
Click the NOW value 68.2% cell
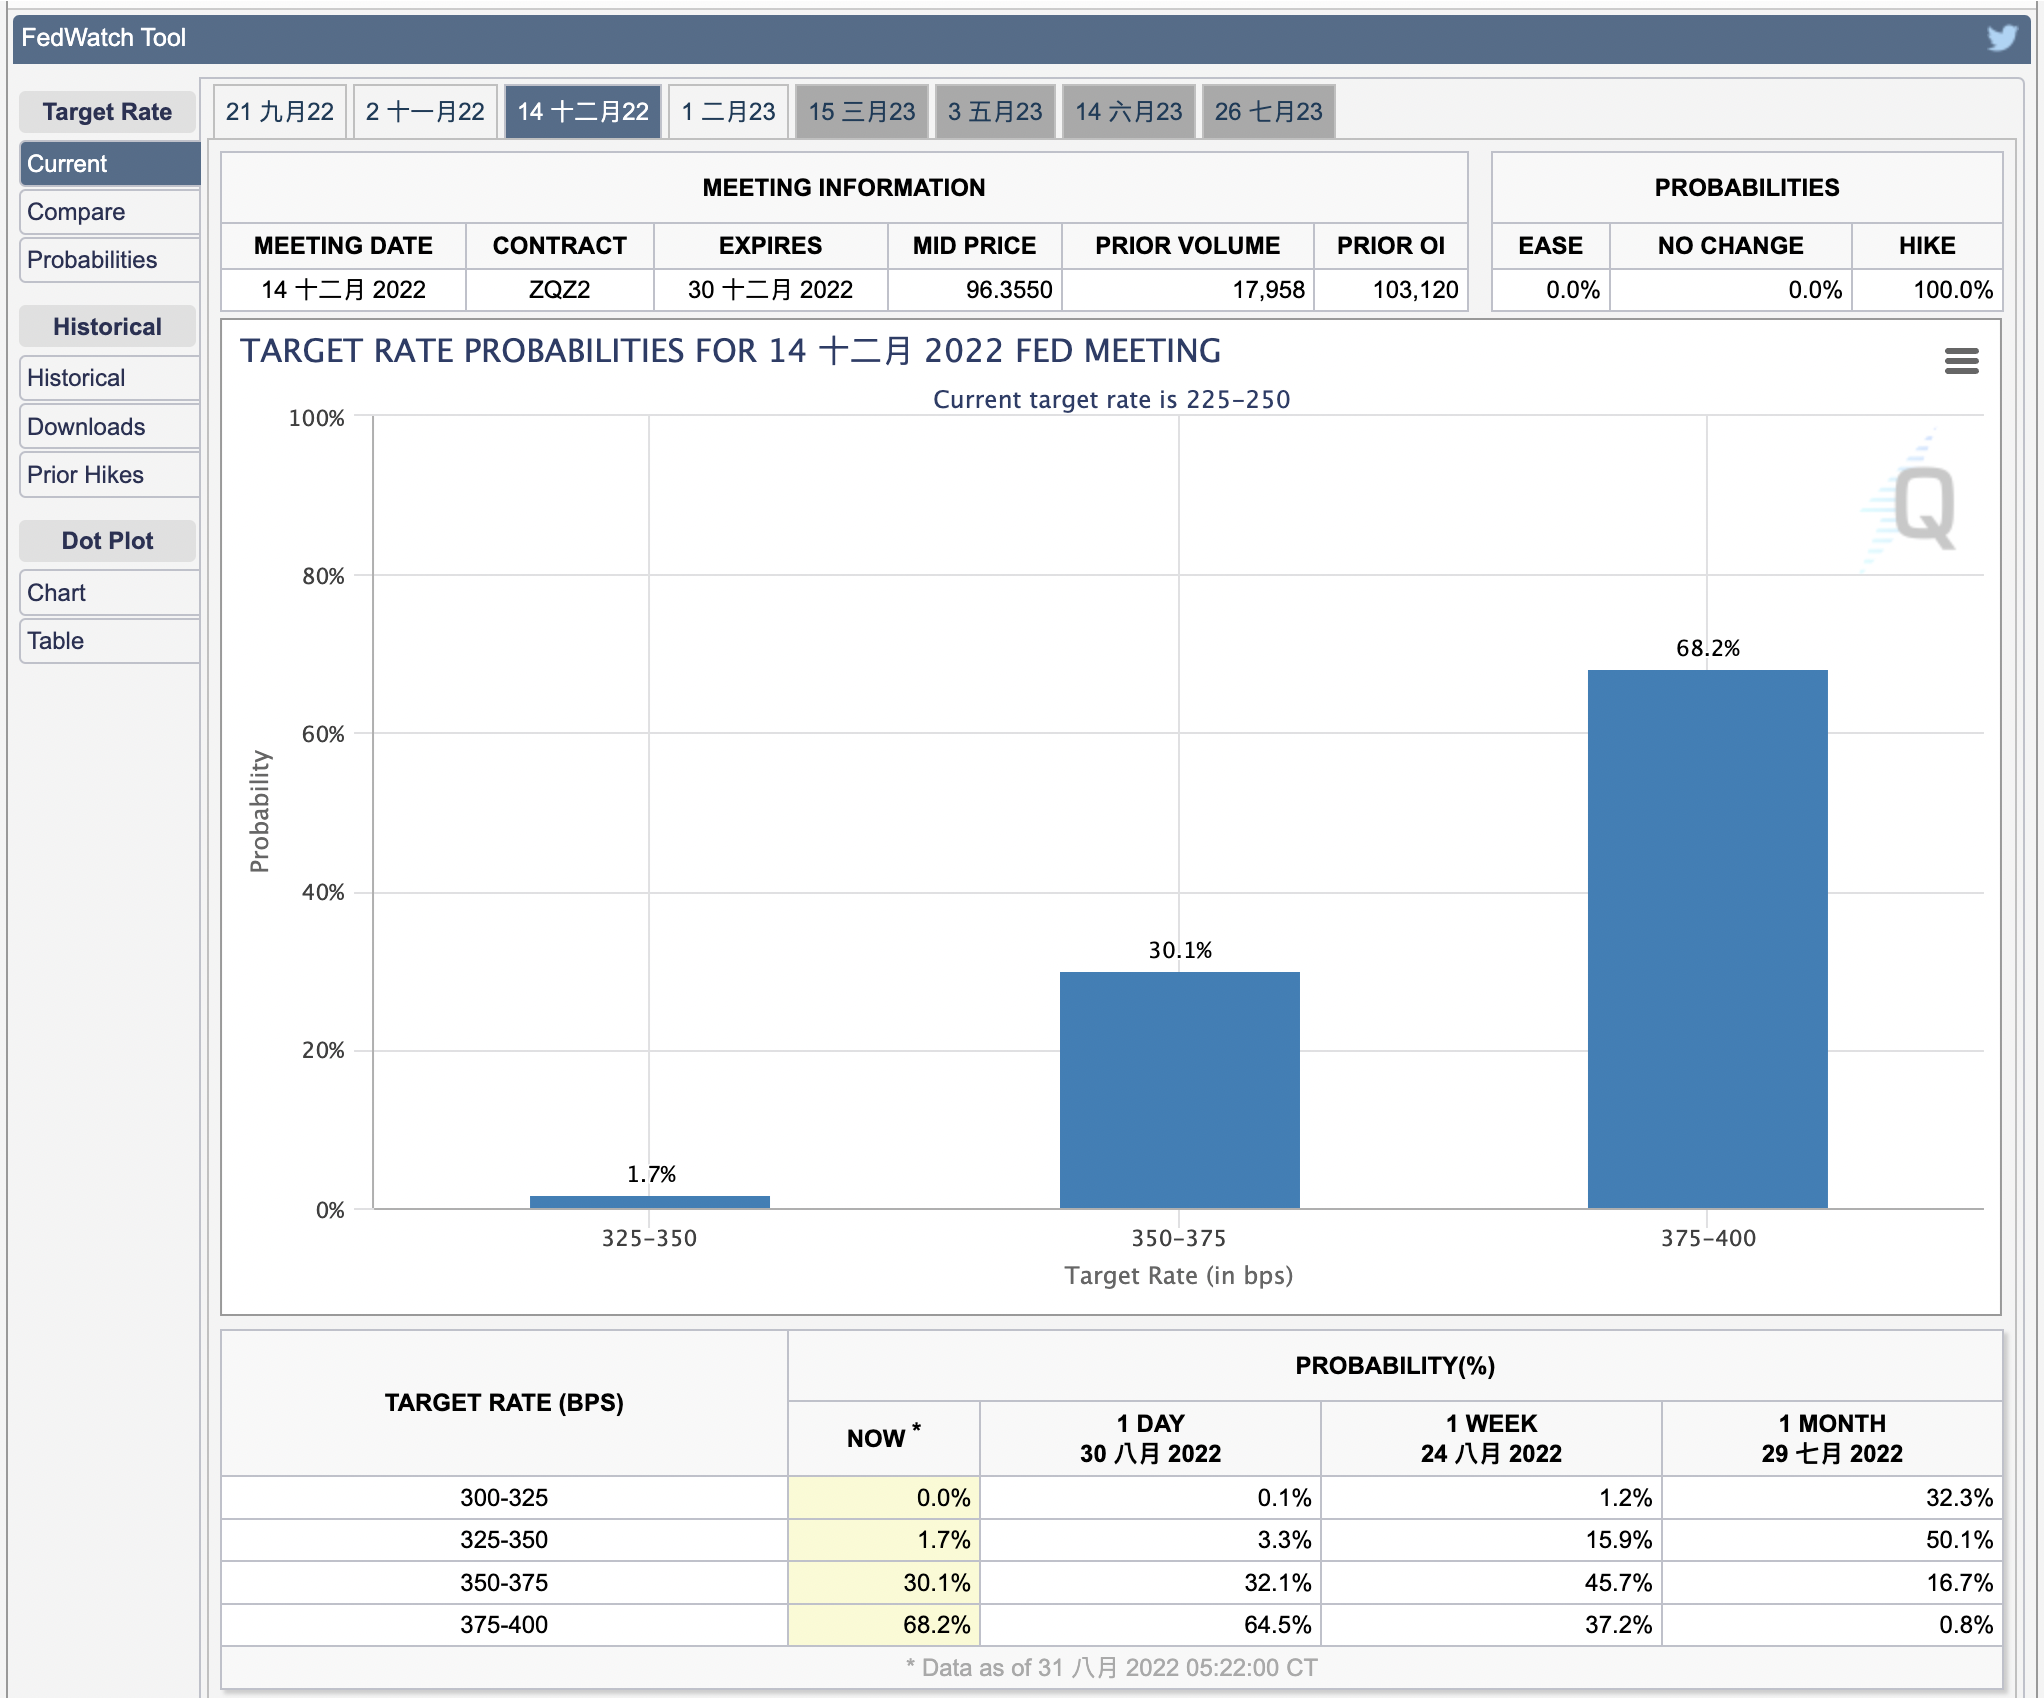[884, 1625]
